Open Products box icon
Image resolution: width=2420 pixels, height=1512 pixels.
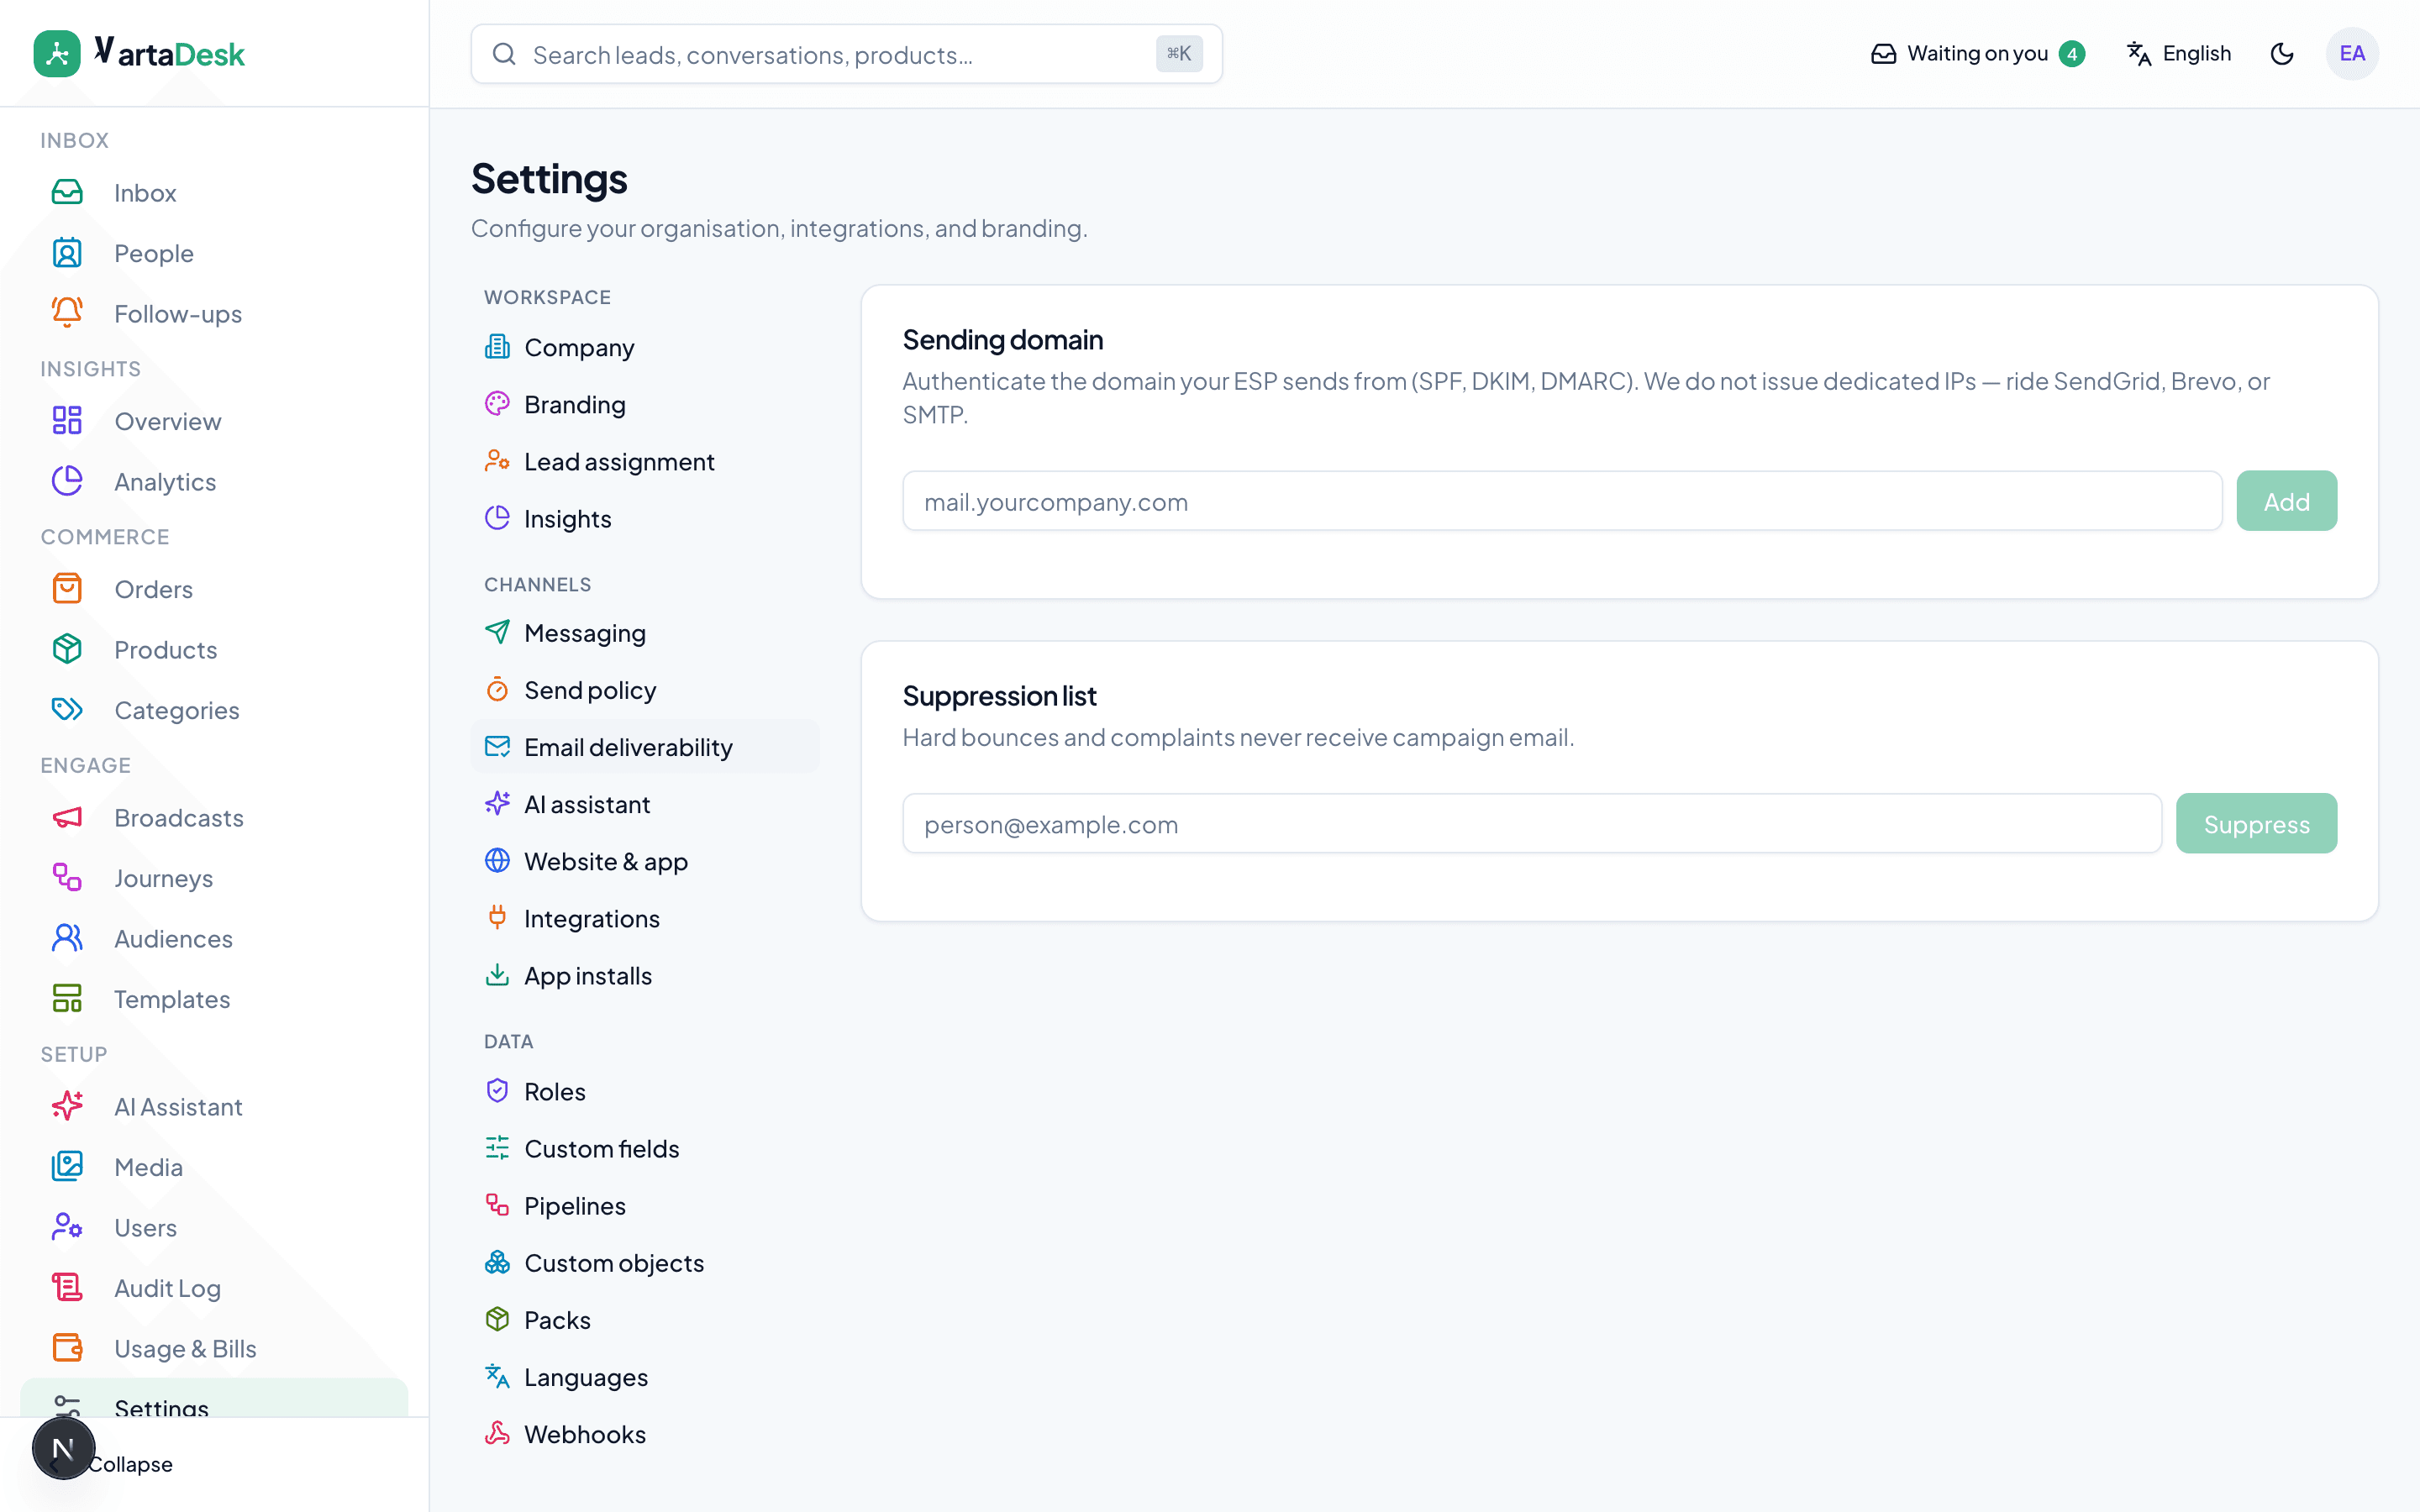[x=67, y=650]
